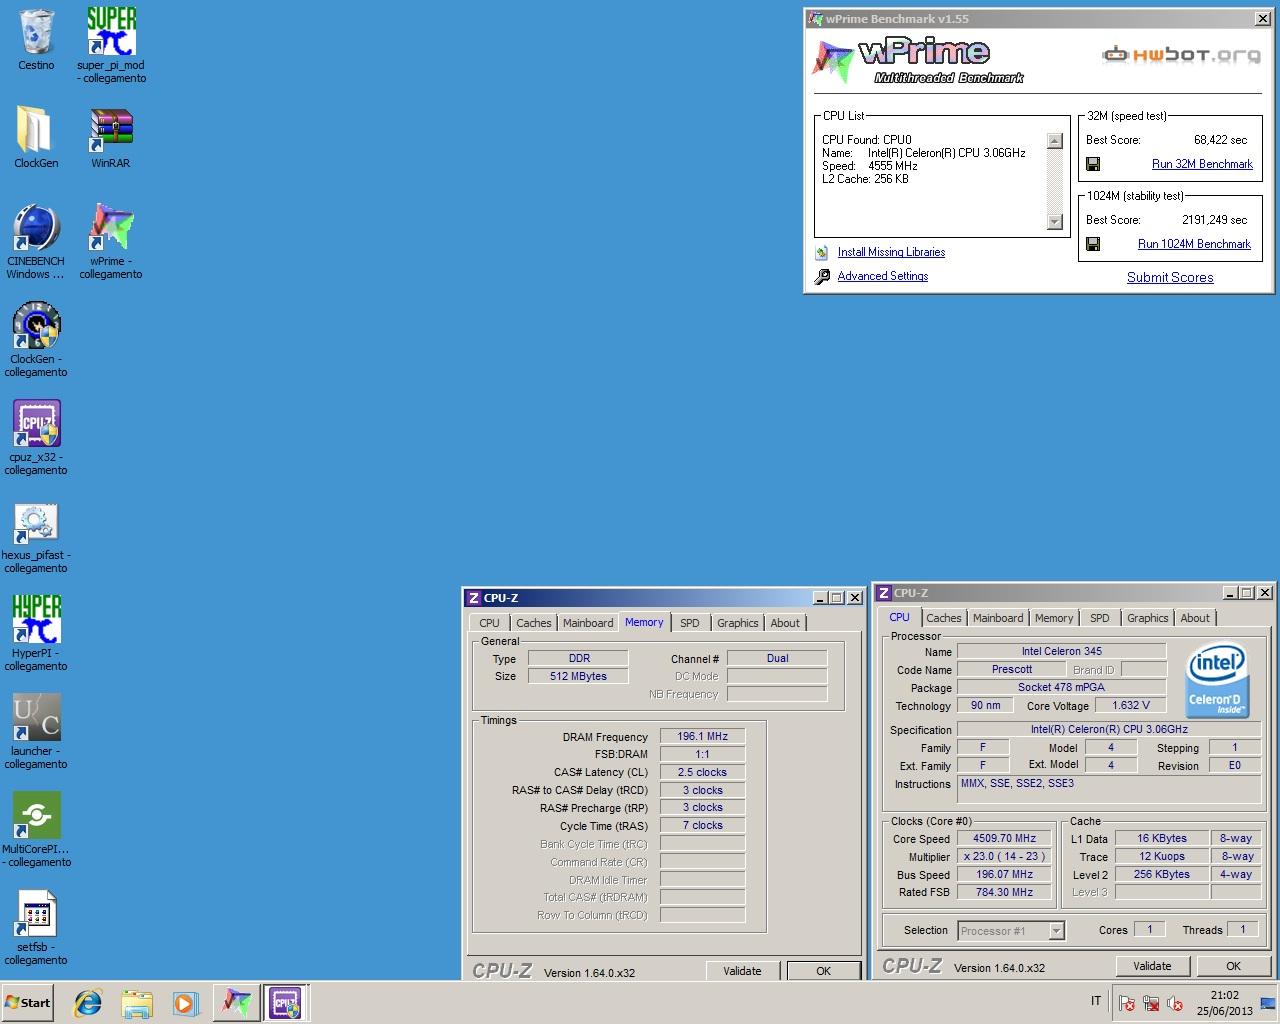
Task: Switch to wPrime taskbar button
Action: pos(236,1003)
